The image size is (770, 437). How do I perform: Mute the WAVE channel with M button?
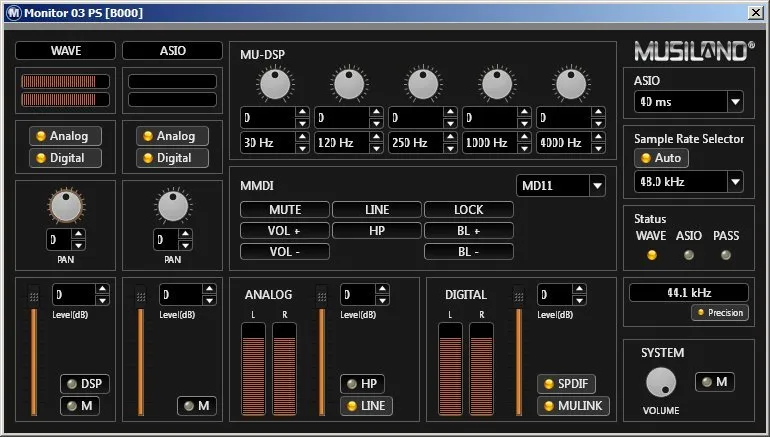pyautogui.click(x=80, y=406)
